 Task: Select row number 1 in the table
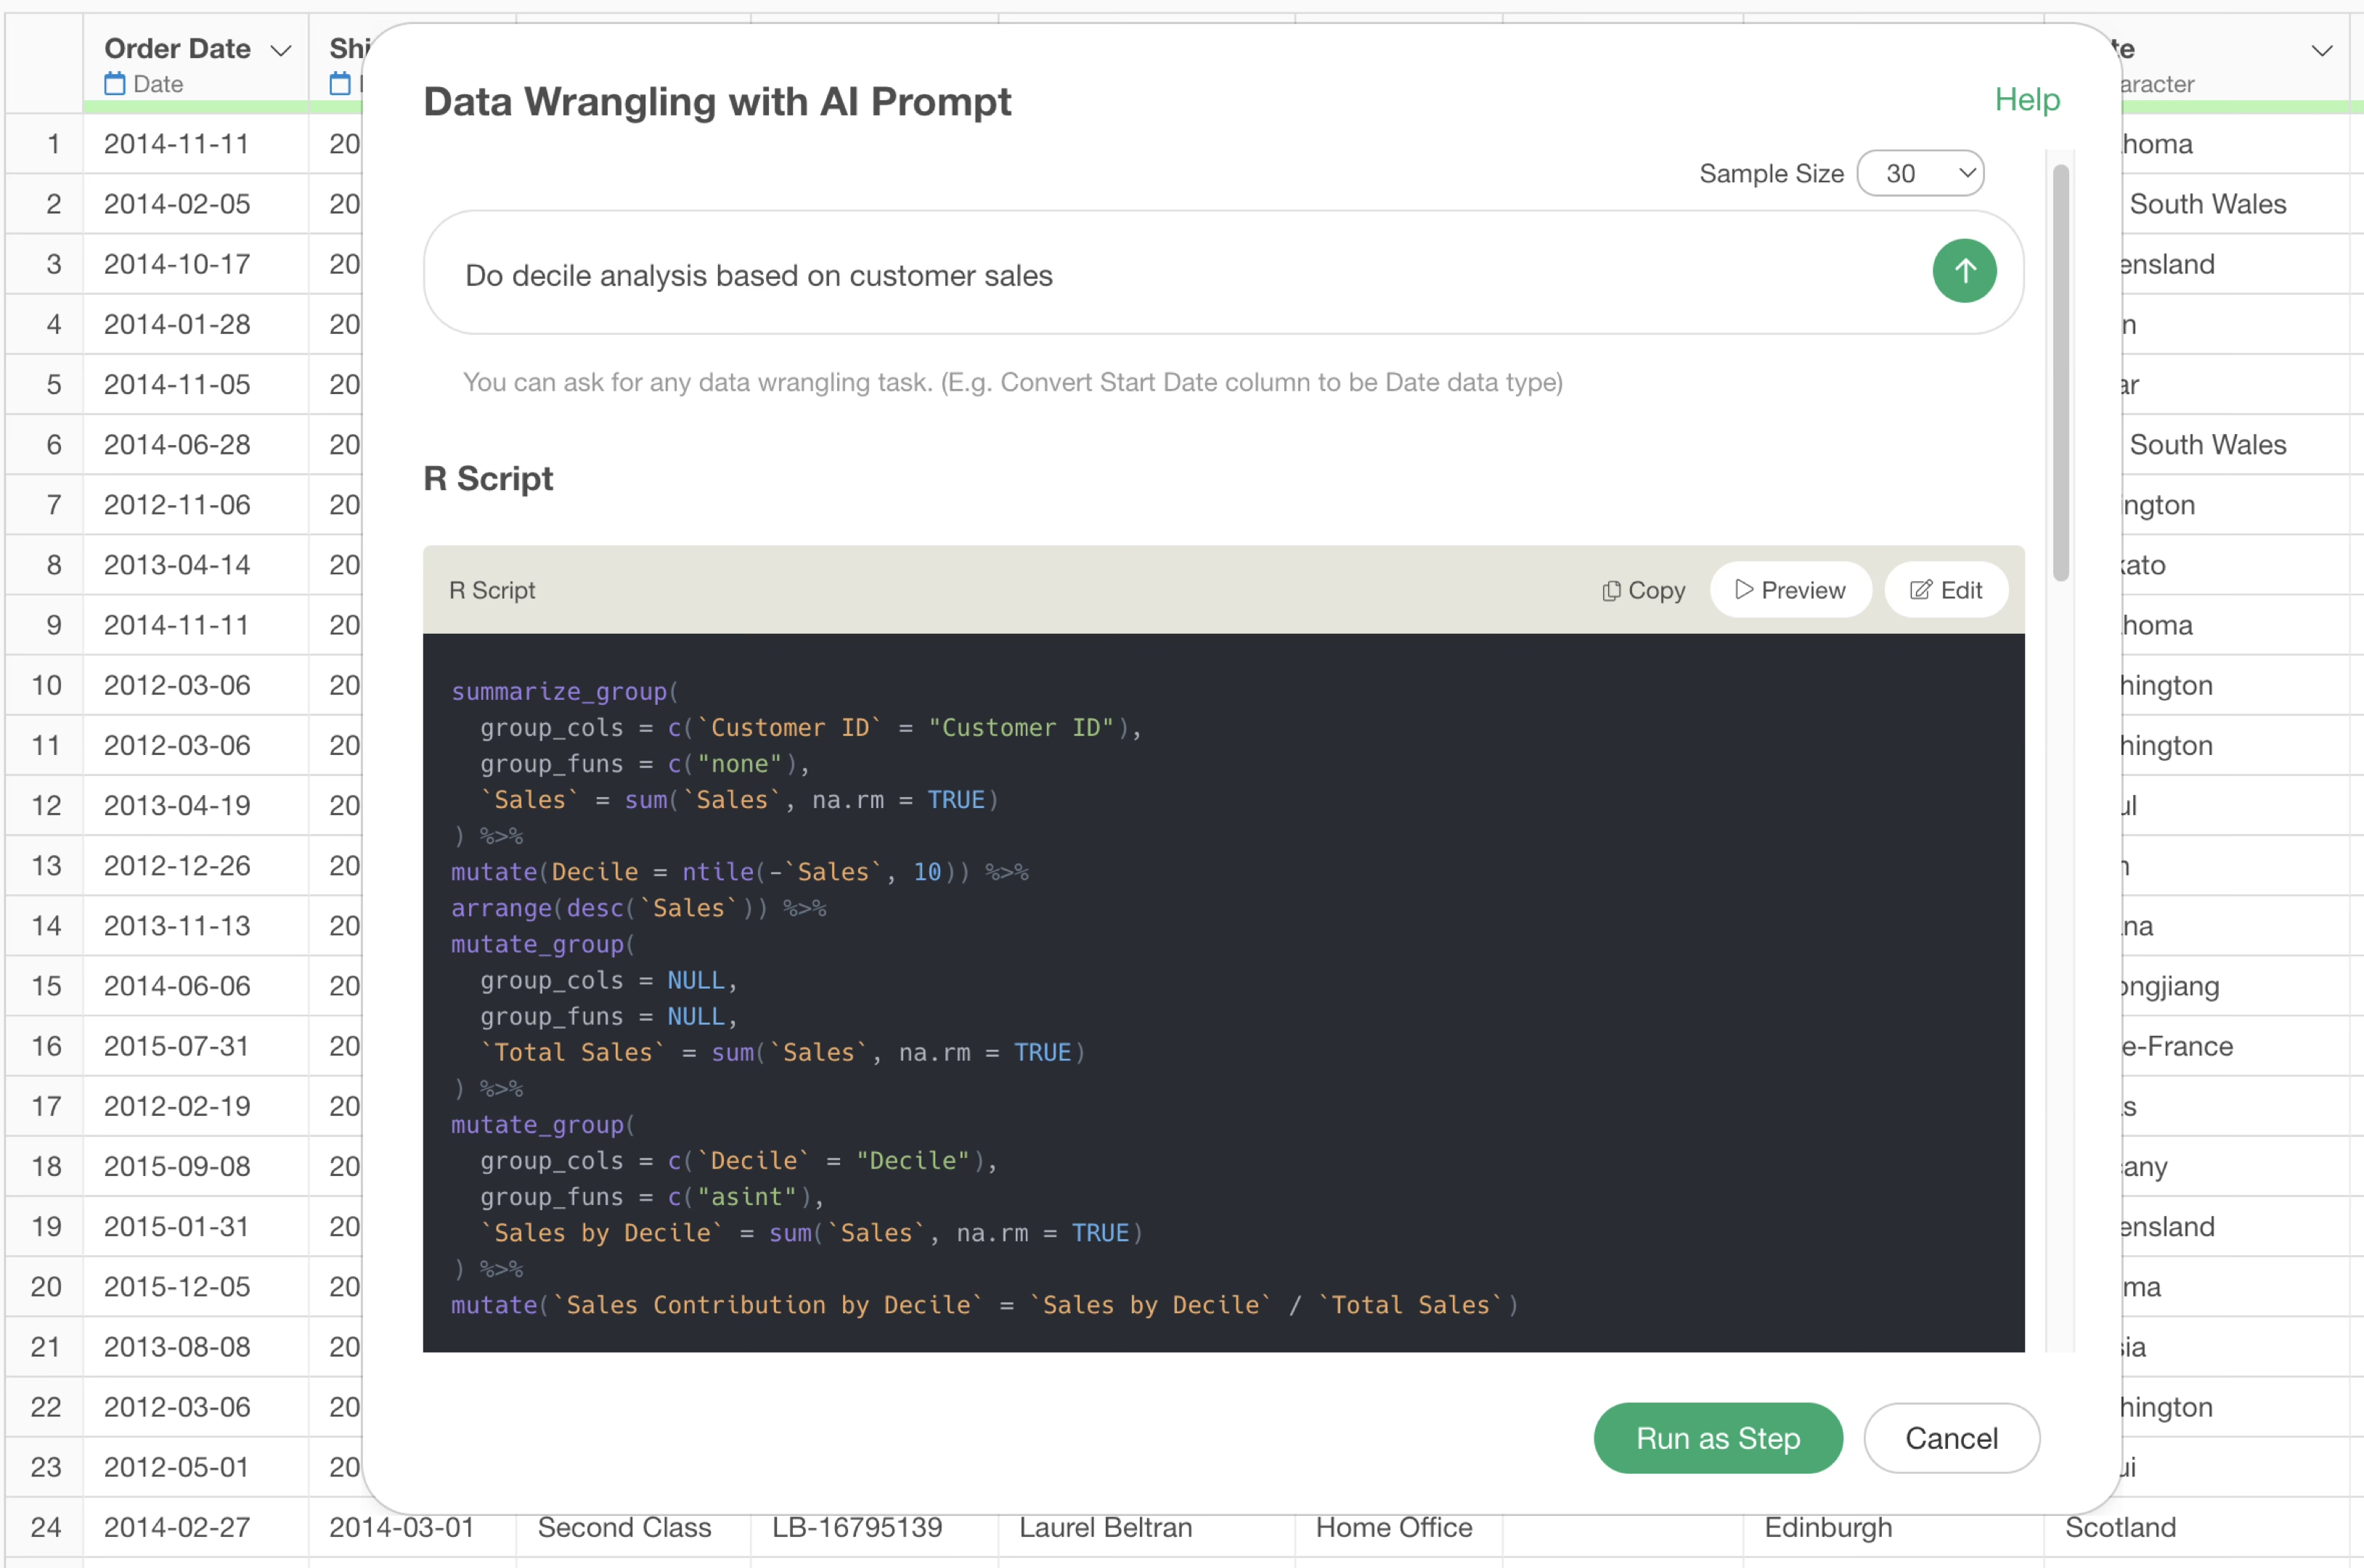click(53, 144)
